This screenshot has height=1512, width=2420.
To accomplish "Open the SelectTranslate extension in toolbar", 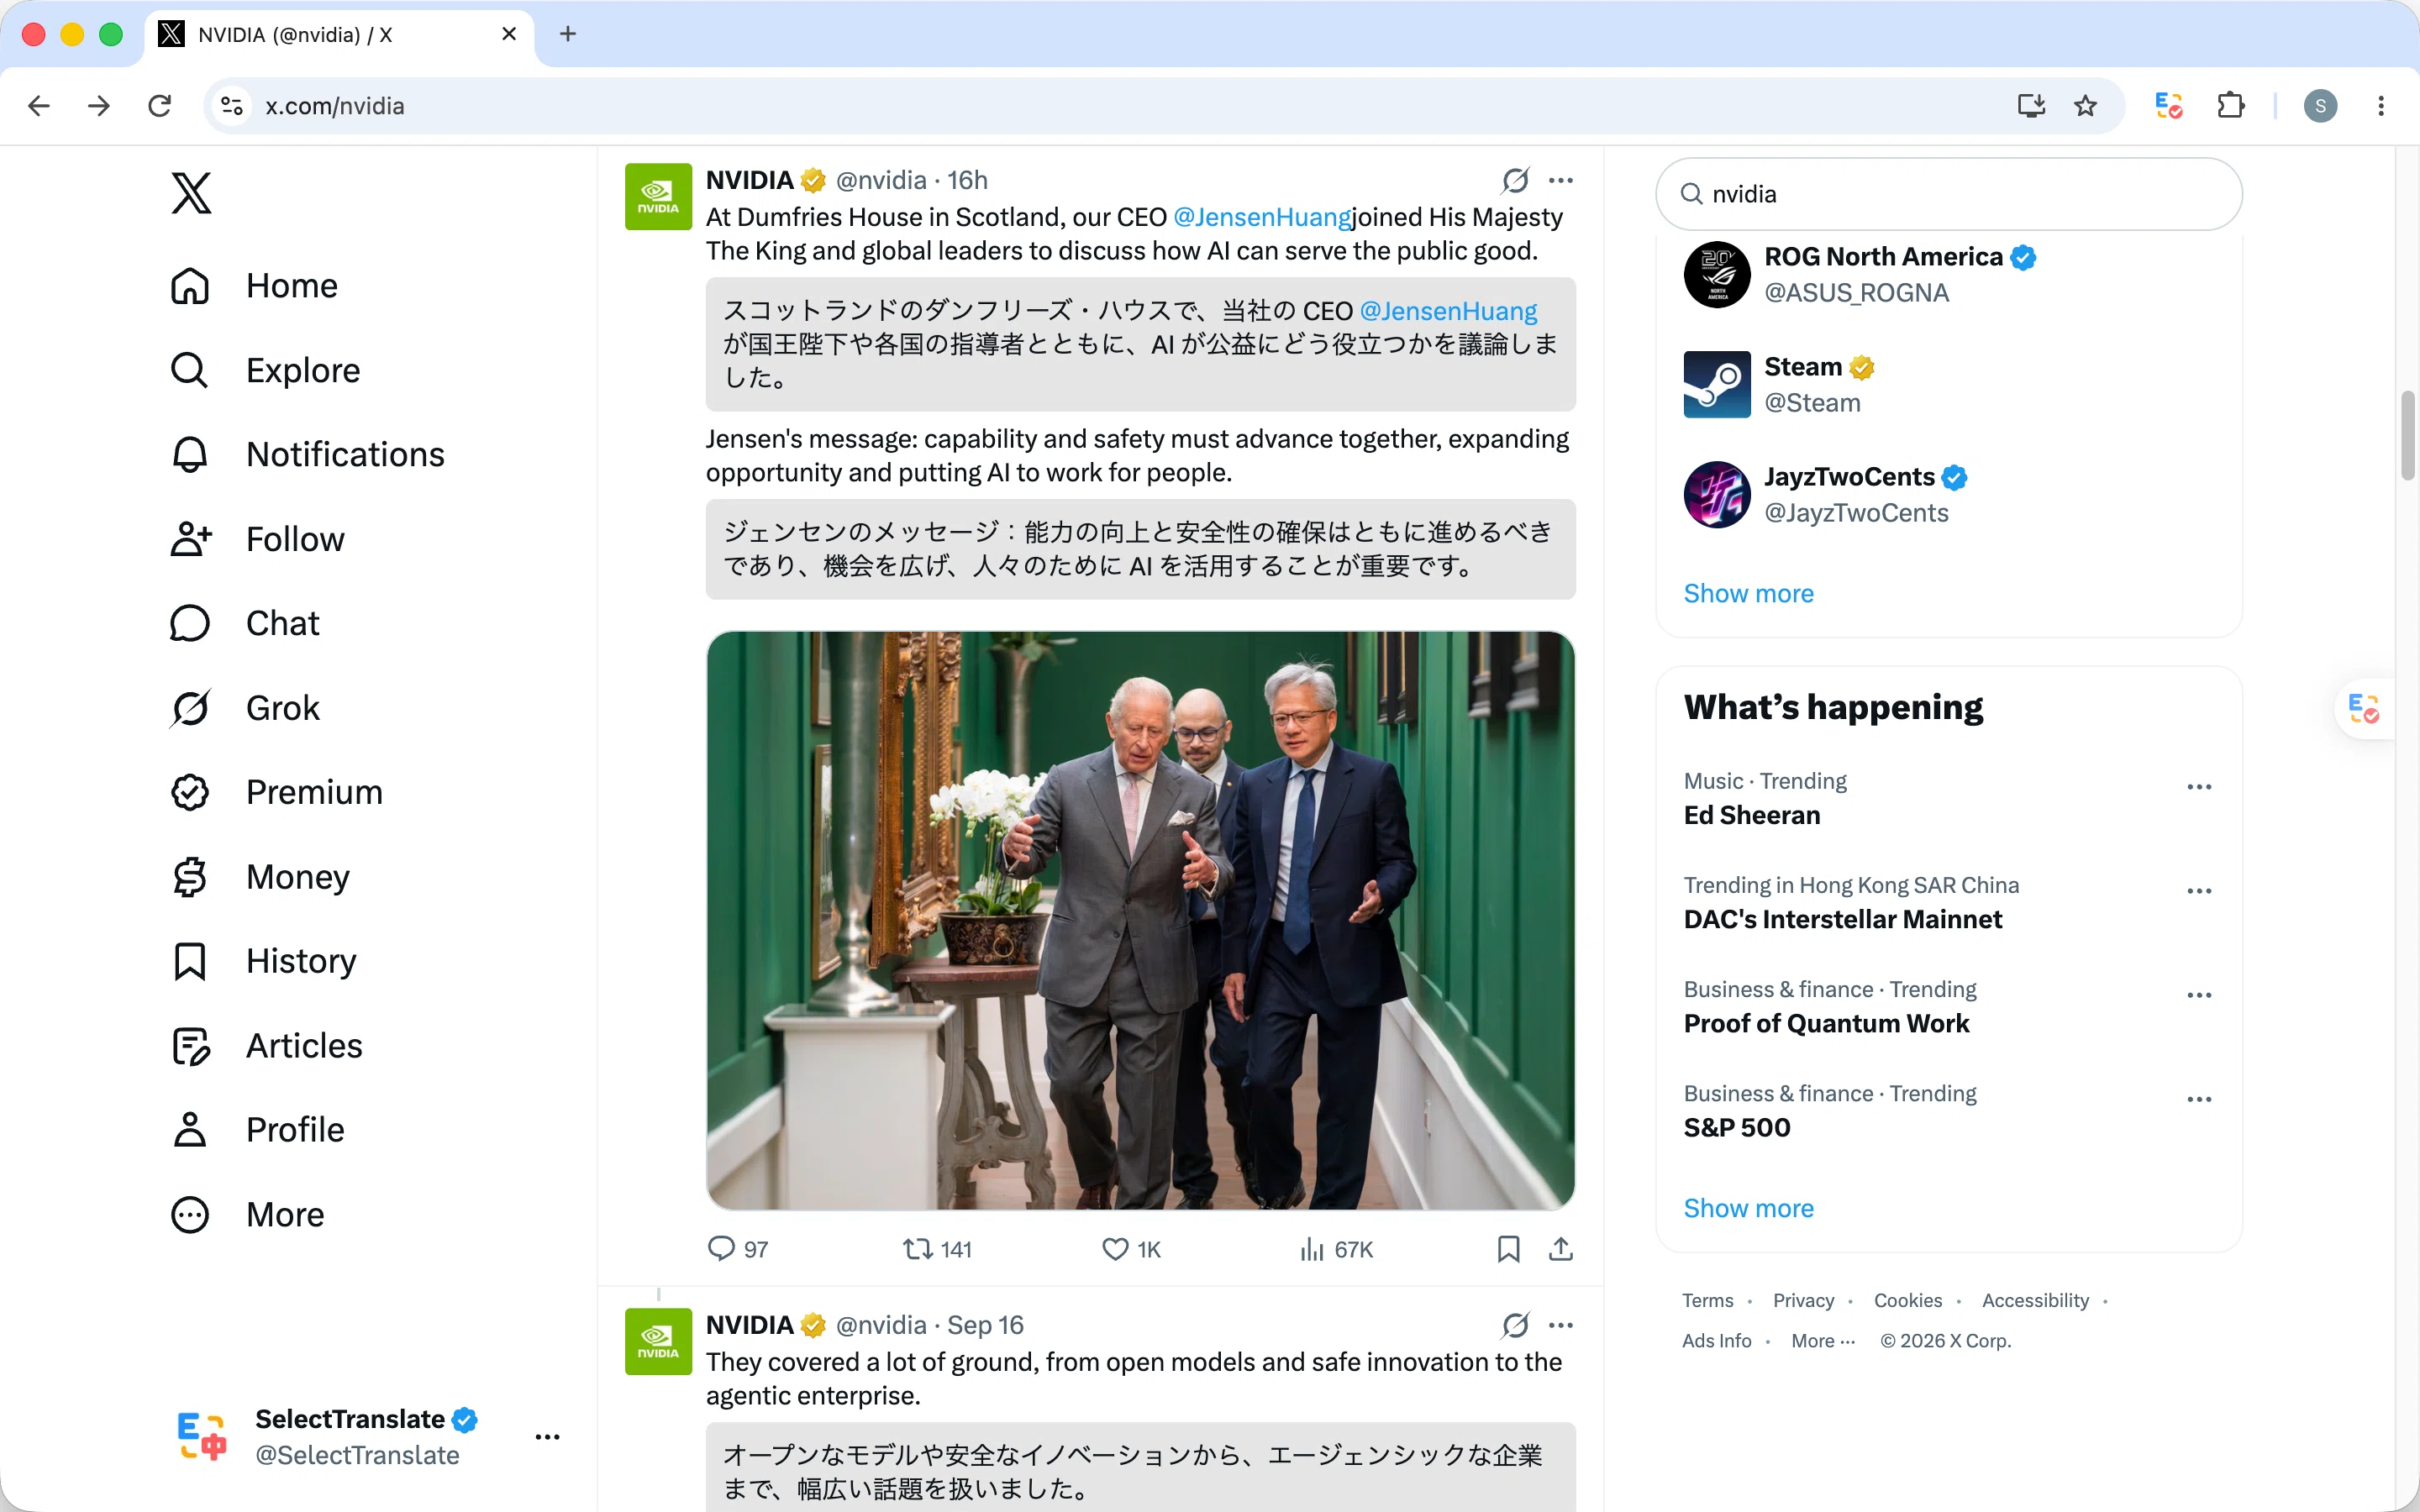I will 2168,106.
